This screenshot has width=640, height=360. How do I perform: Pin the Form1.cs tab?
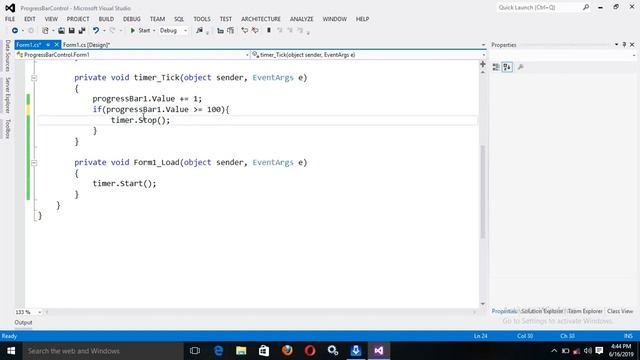tap(48, 45)
